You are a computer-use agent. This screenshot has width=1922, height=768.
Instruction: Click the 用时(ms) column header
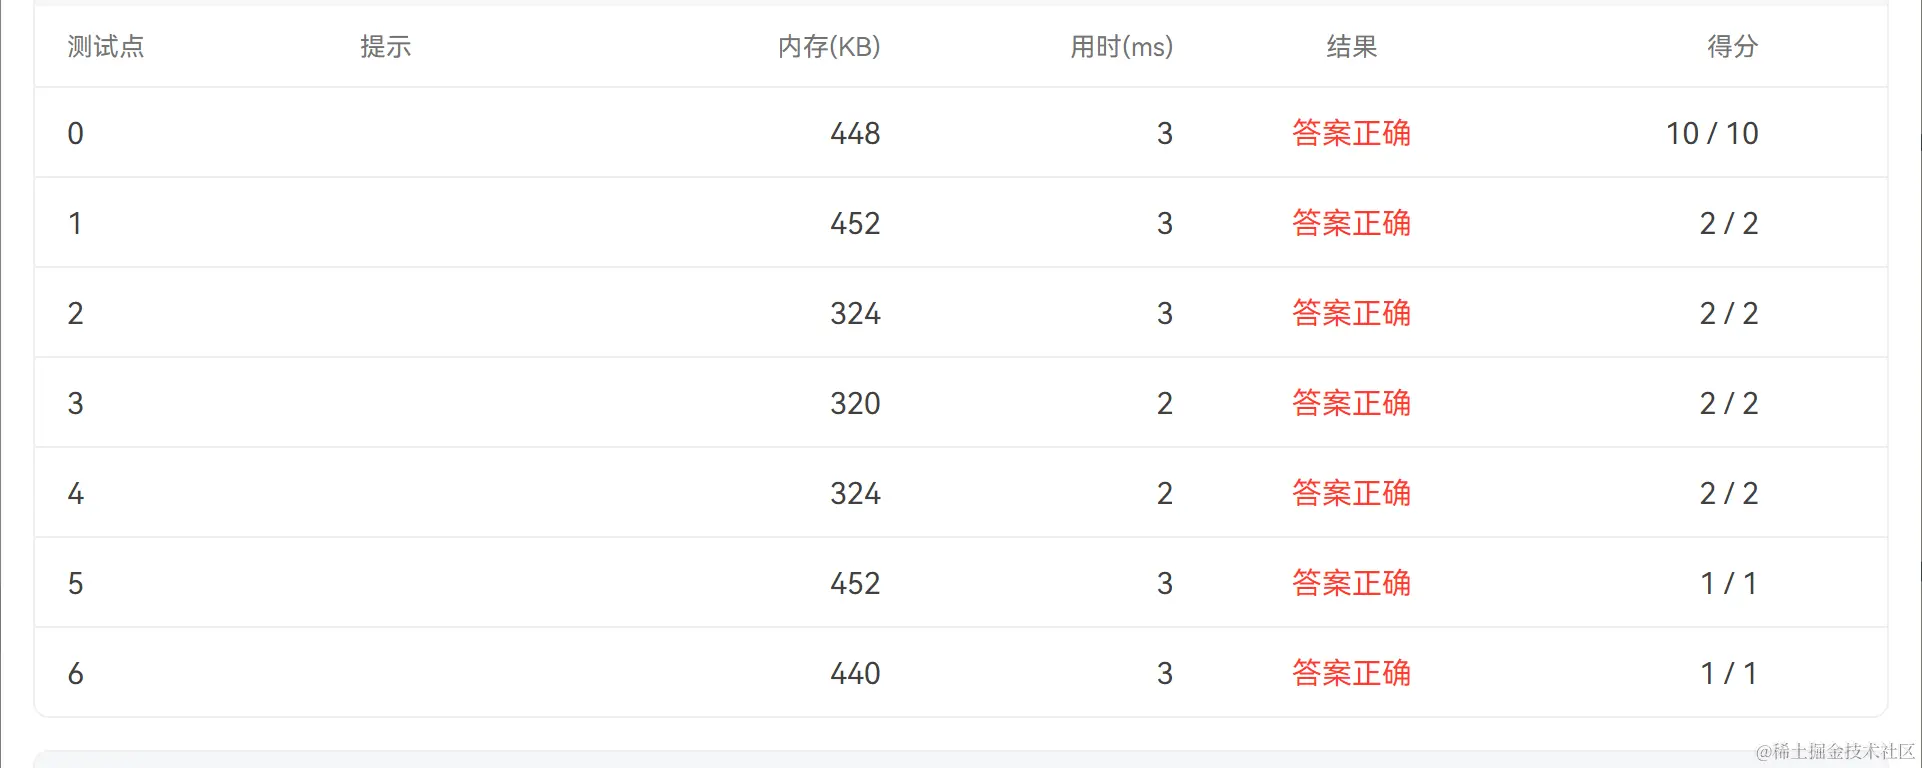click(1120, 47)
